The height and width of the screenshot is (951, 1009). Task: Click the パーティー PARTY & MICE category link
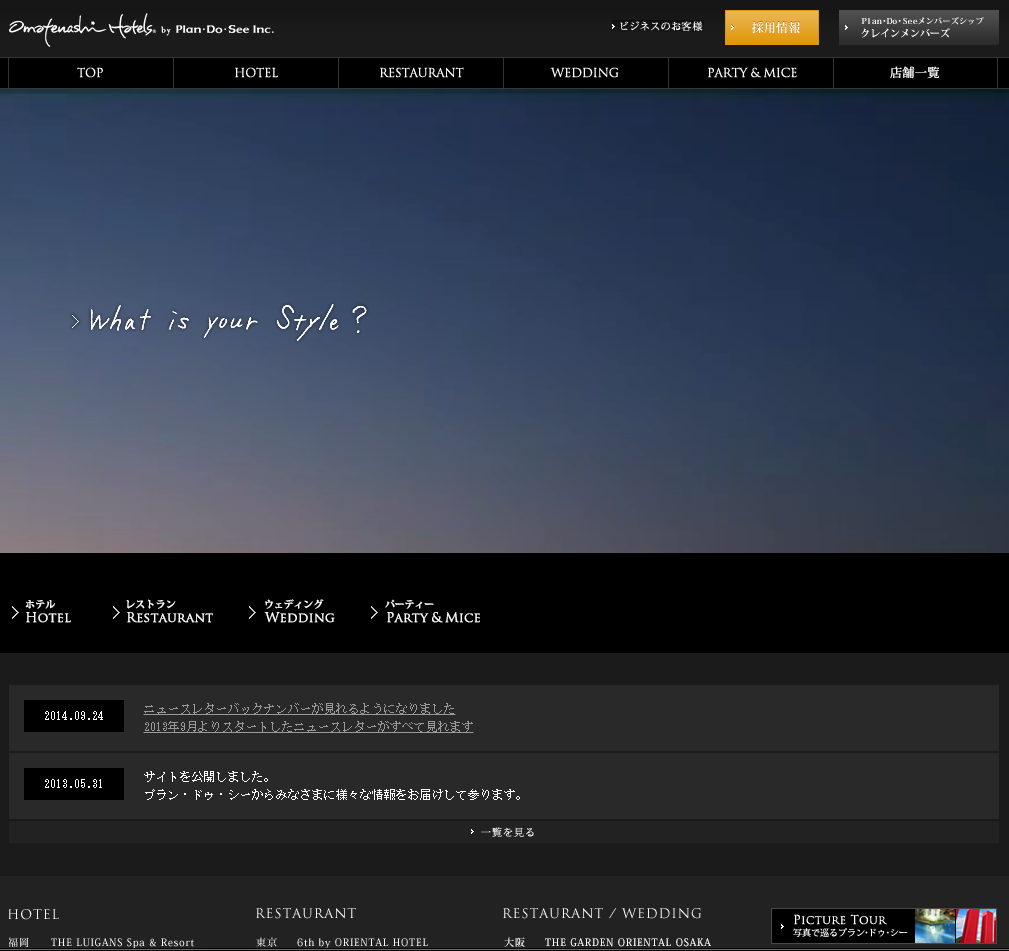432,612
